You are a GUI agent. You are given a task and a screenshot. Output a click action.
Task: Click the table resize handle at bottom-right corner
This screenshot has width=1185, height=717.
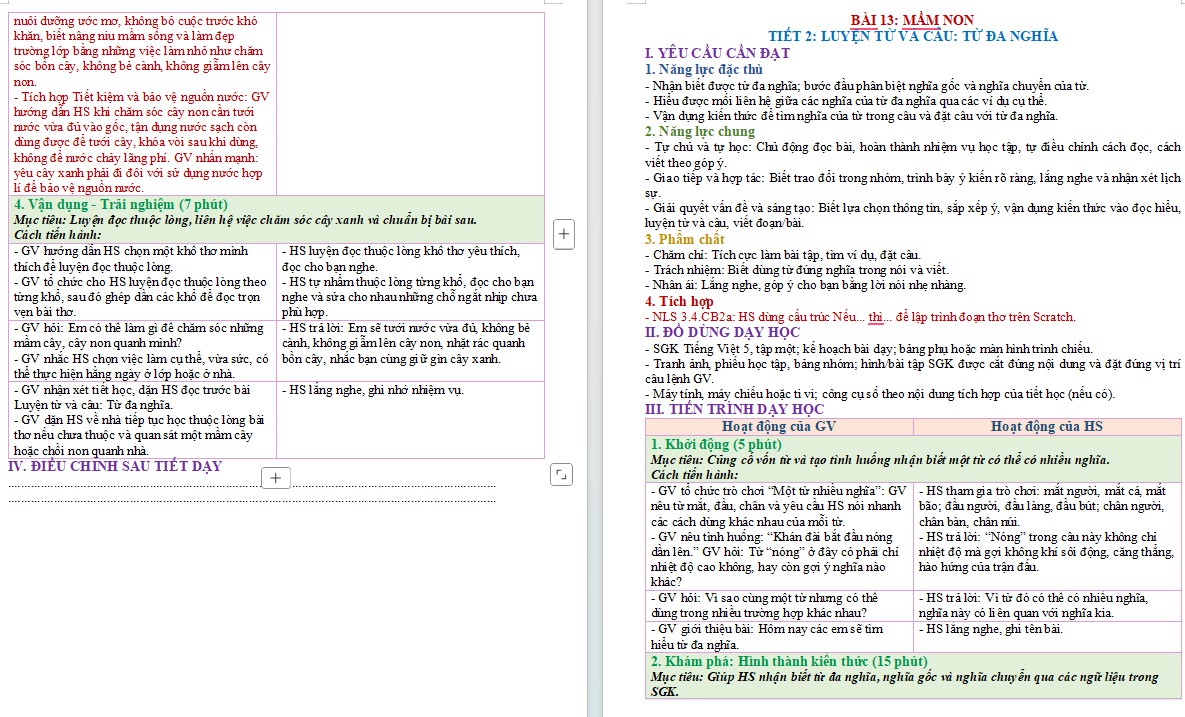(x=562, y=474)
